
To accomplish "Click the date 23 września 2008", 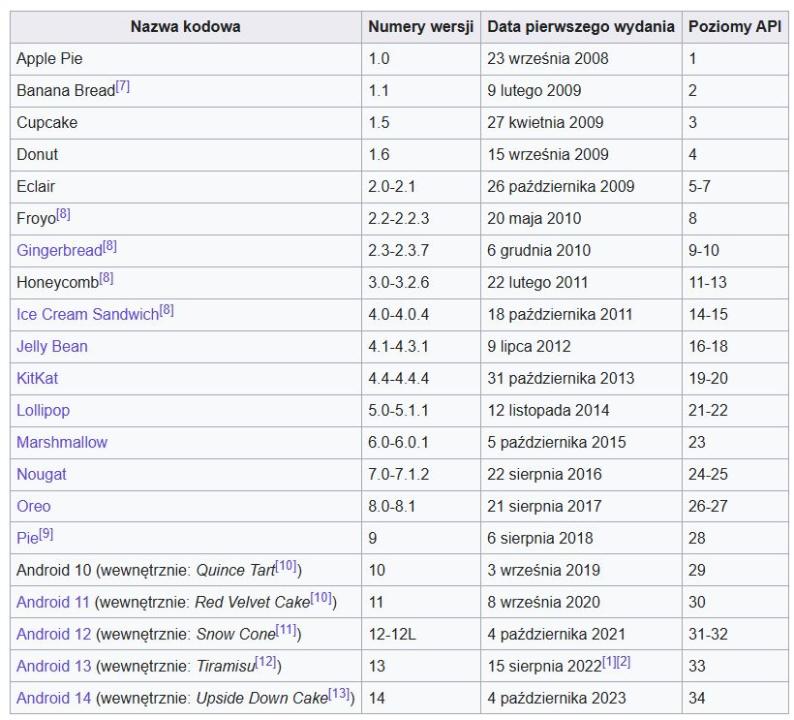I will click(548, 59).
